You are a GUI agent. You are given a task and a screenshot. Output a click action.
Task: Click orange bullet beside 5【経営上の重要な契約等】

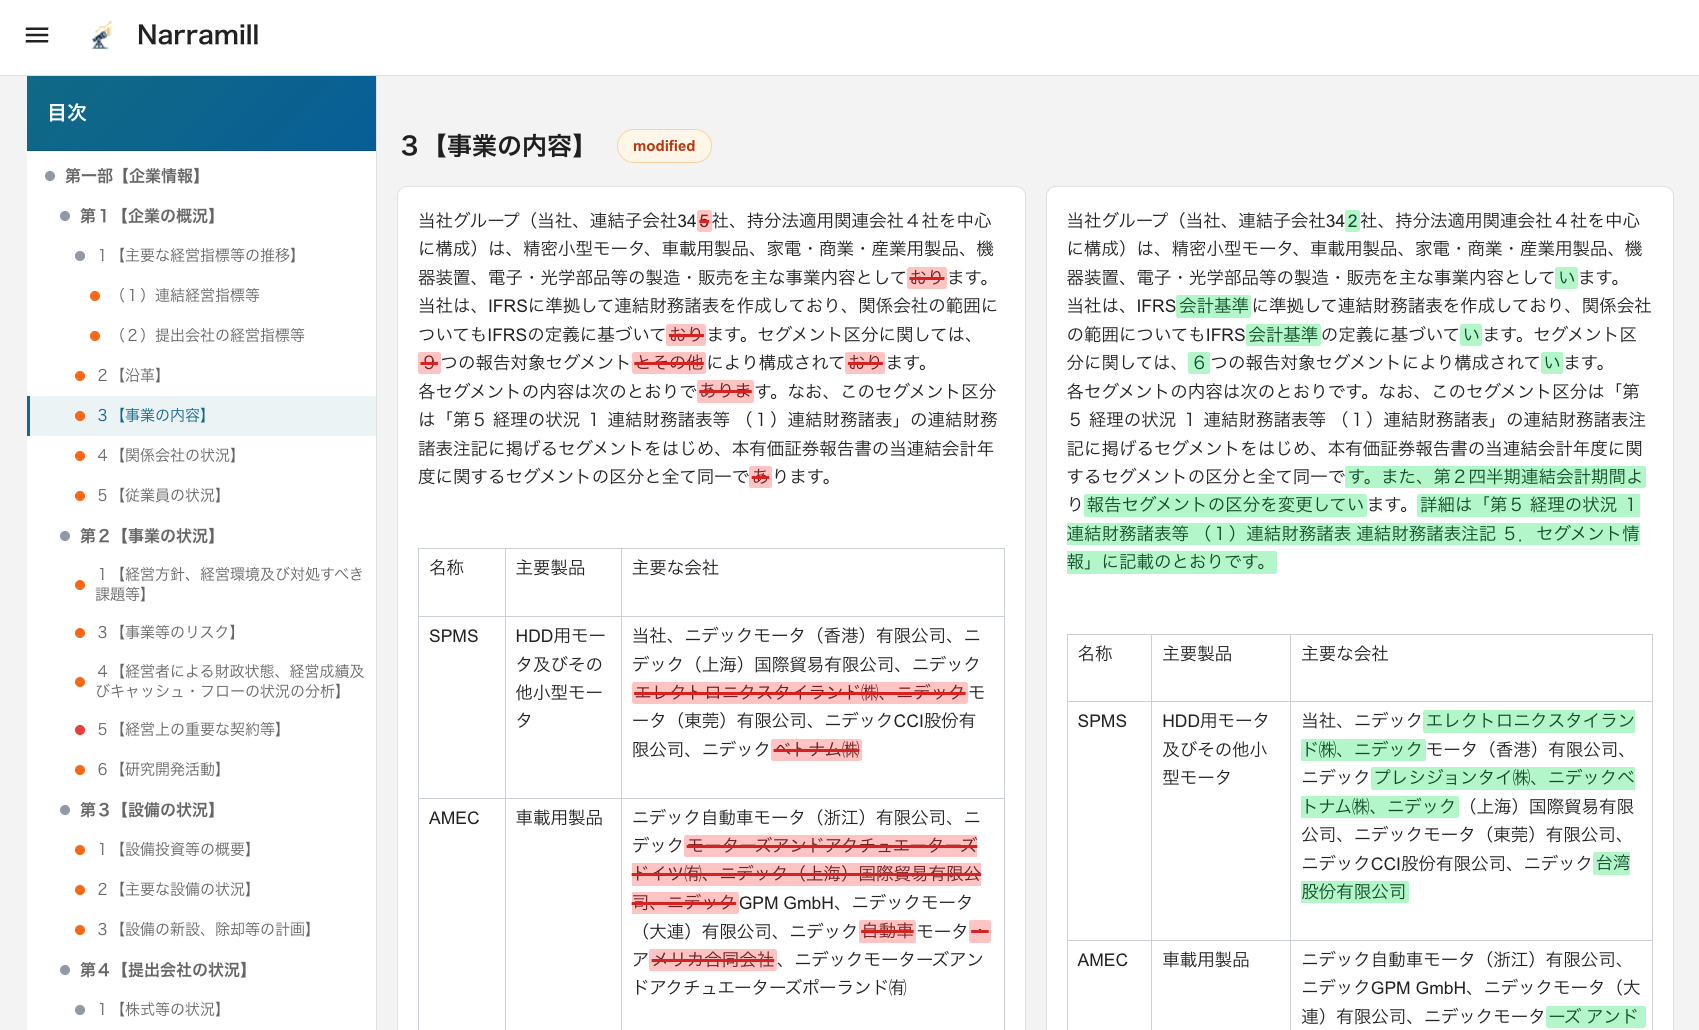[x=80, y=730]
